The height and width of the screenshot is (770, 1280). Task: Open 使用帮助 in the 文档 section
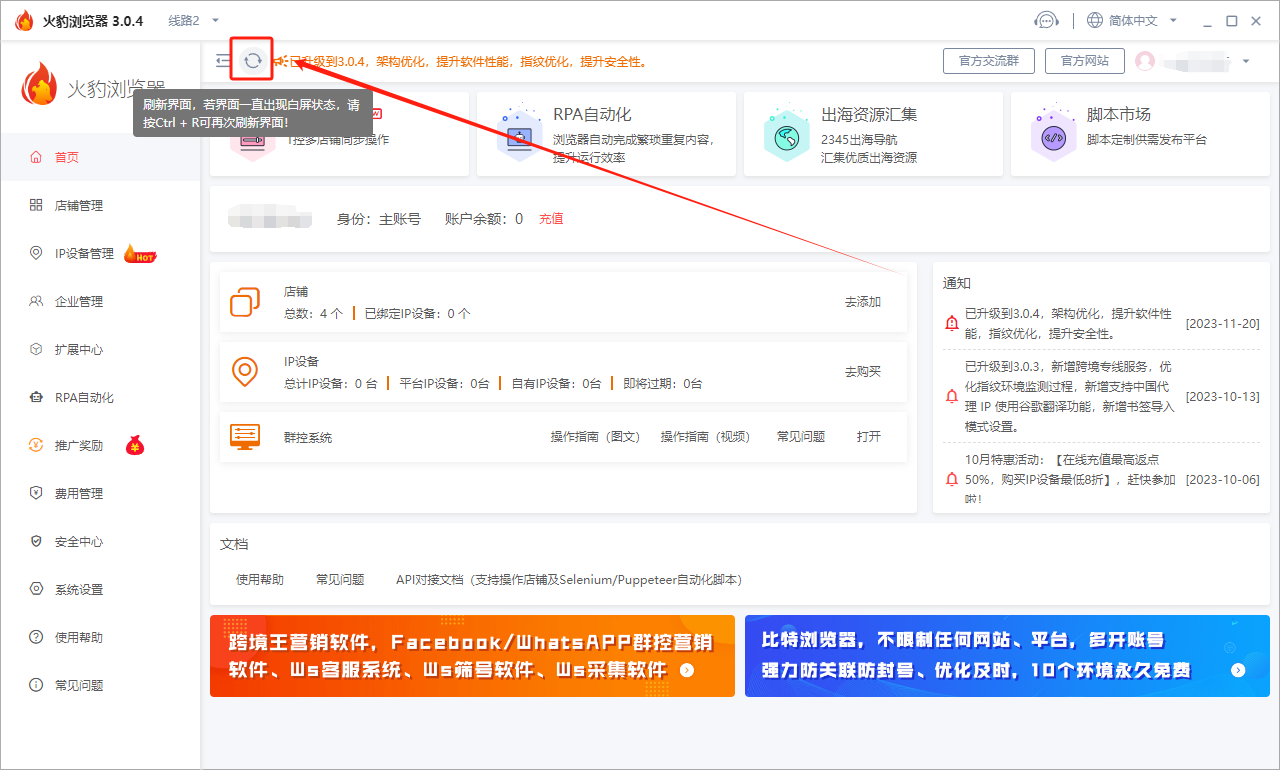260,580
